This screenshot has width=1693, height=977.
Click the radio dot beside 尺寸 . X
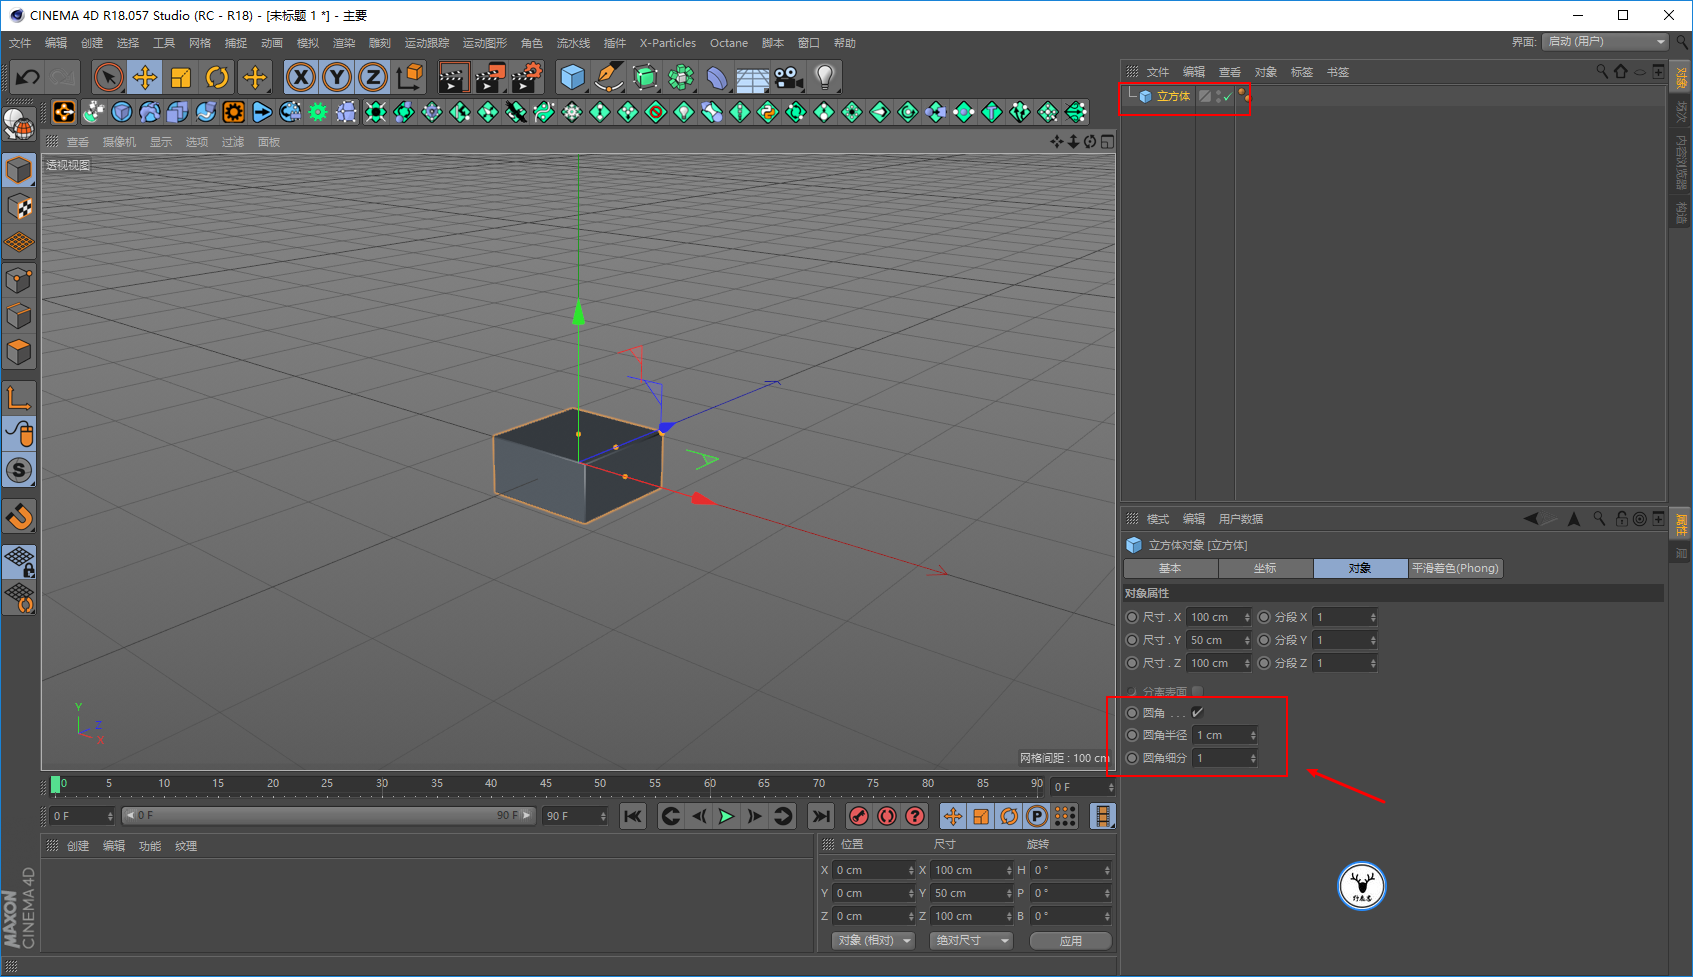(1132, 617)
